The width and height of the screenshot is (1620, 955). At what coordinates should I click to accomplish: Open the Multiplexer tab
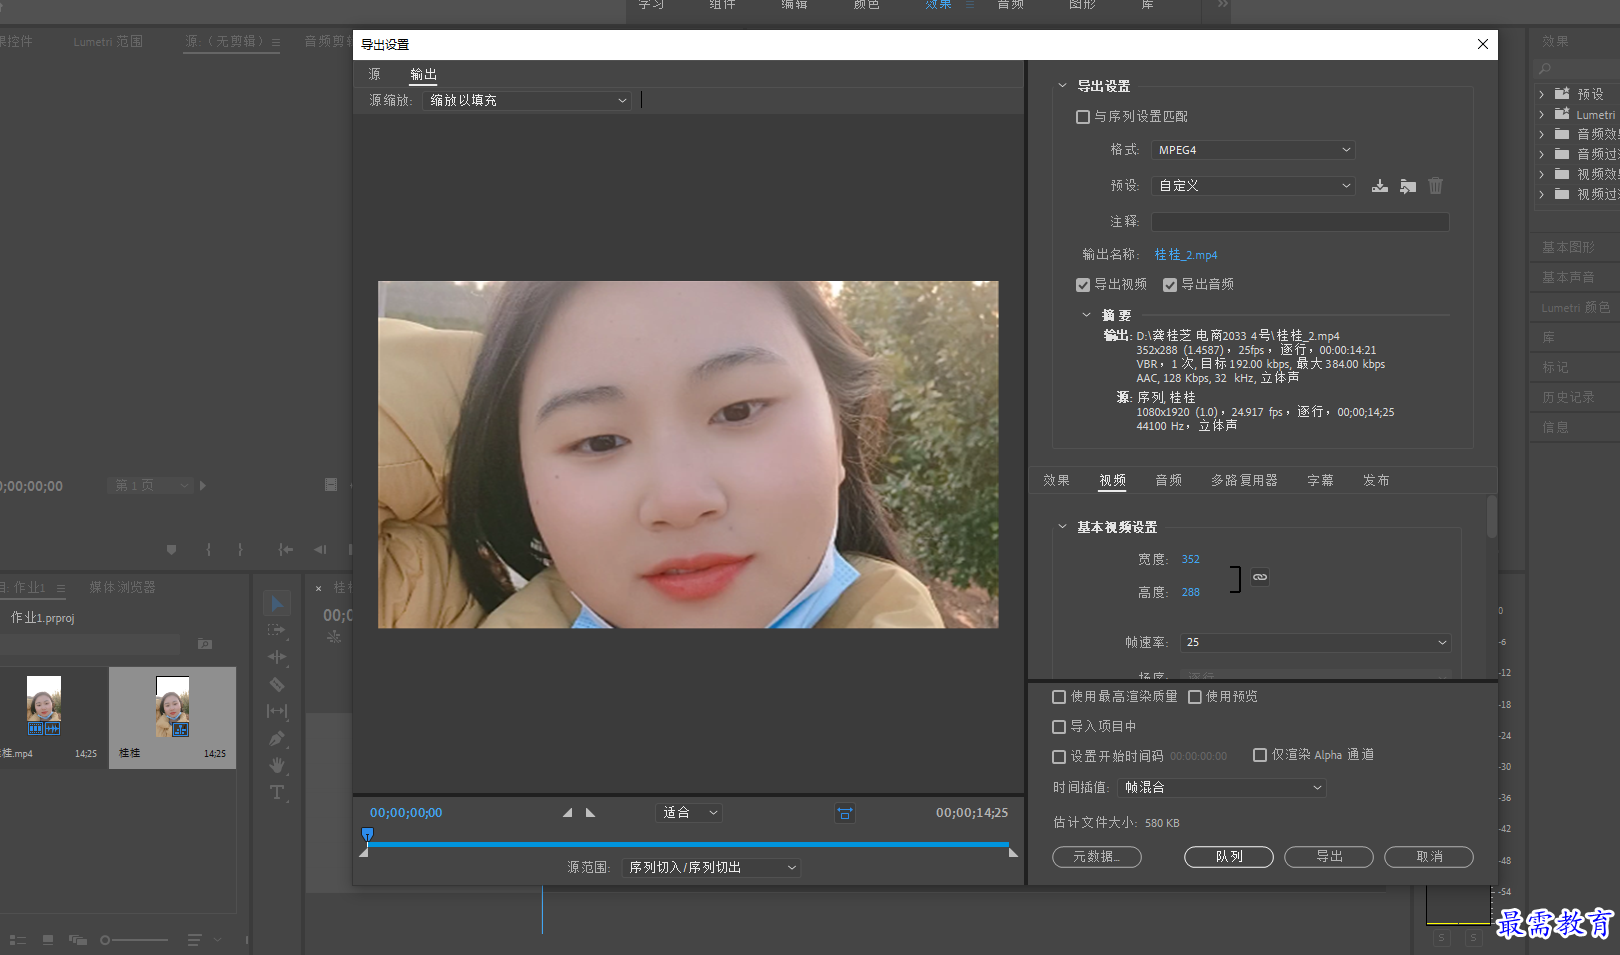(x=1244, y=481)
